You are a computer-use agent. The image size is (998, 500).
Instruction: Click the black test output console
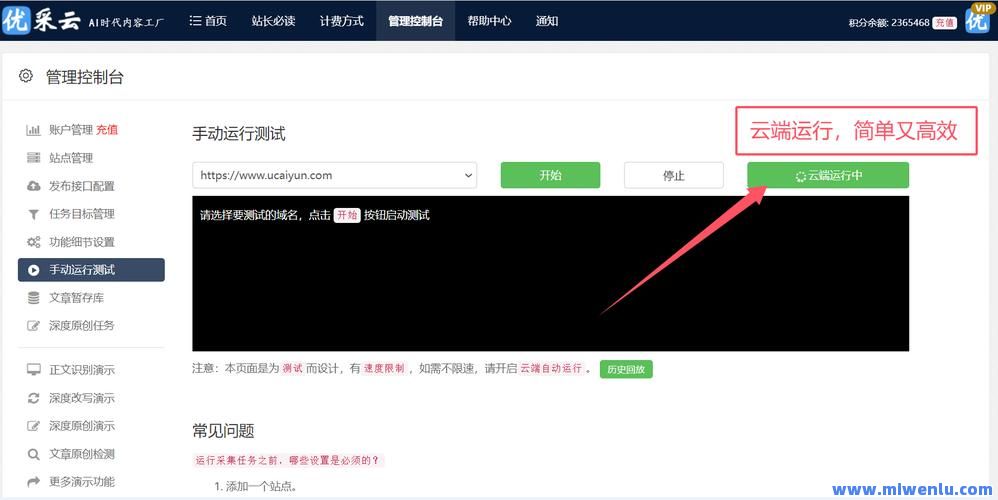pos(551,274)
